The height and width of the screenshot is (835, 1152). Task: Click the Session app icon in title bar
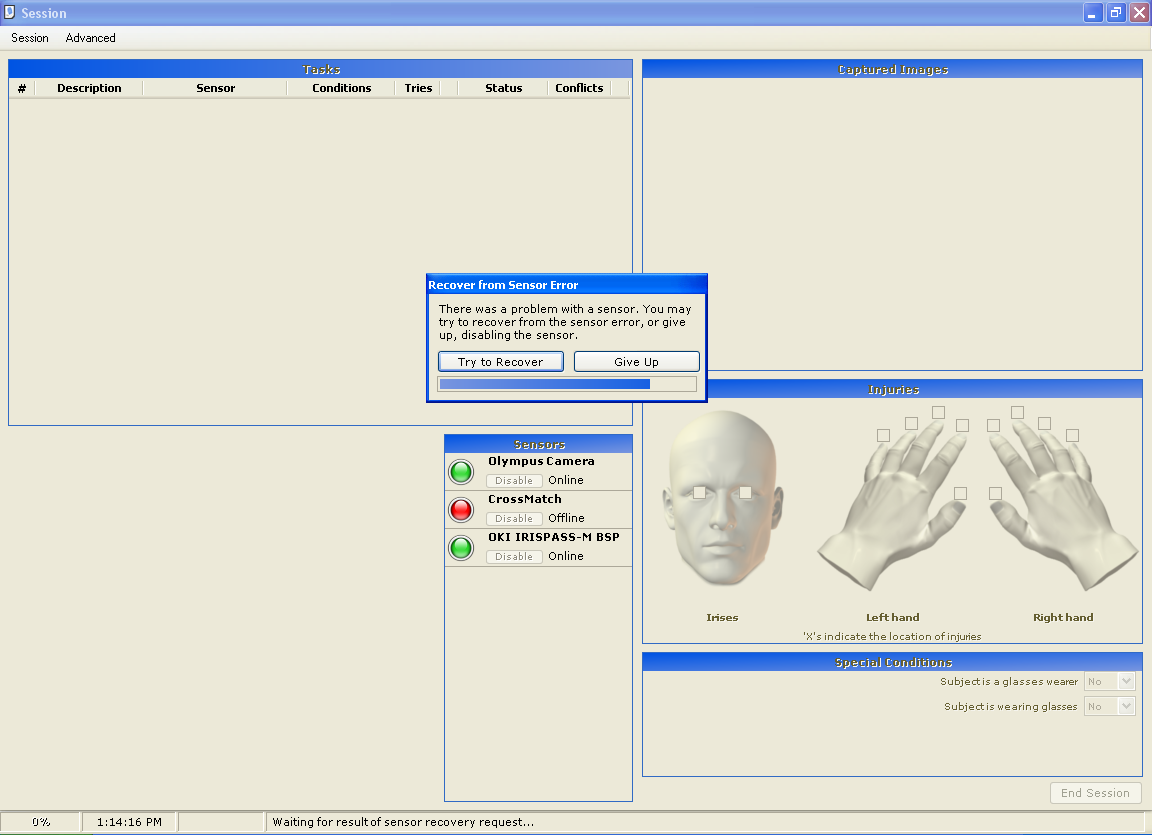10,13
